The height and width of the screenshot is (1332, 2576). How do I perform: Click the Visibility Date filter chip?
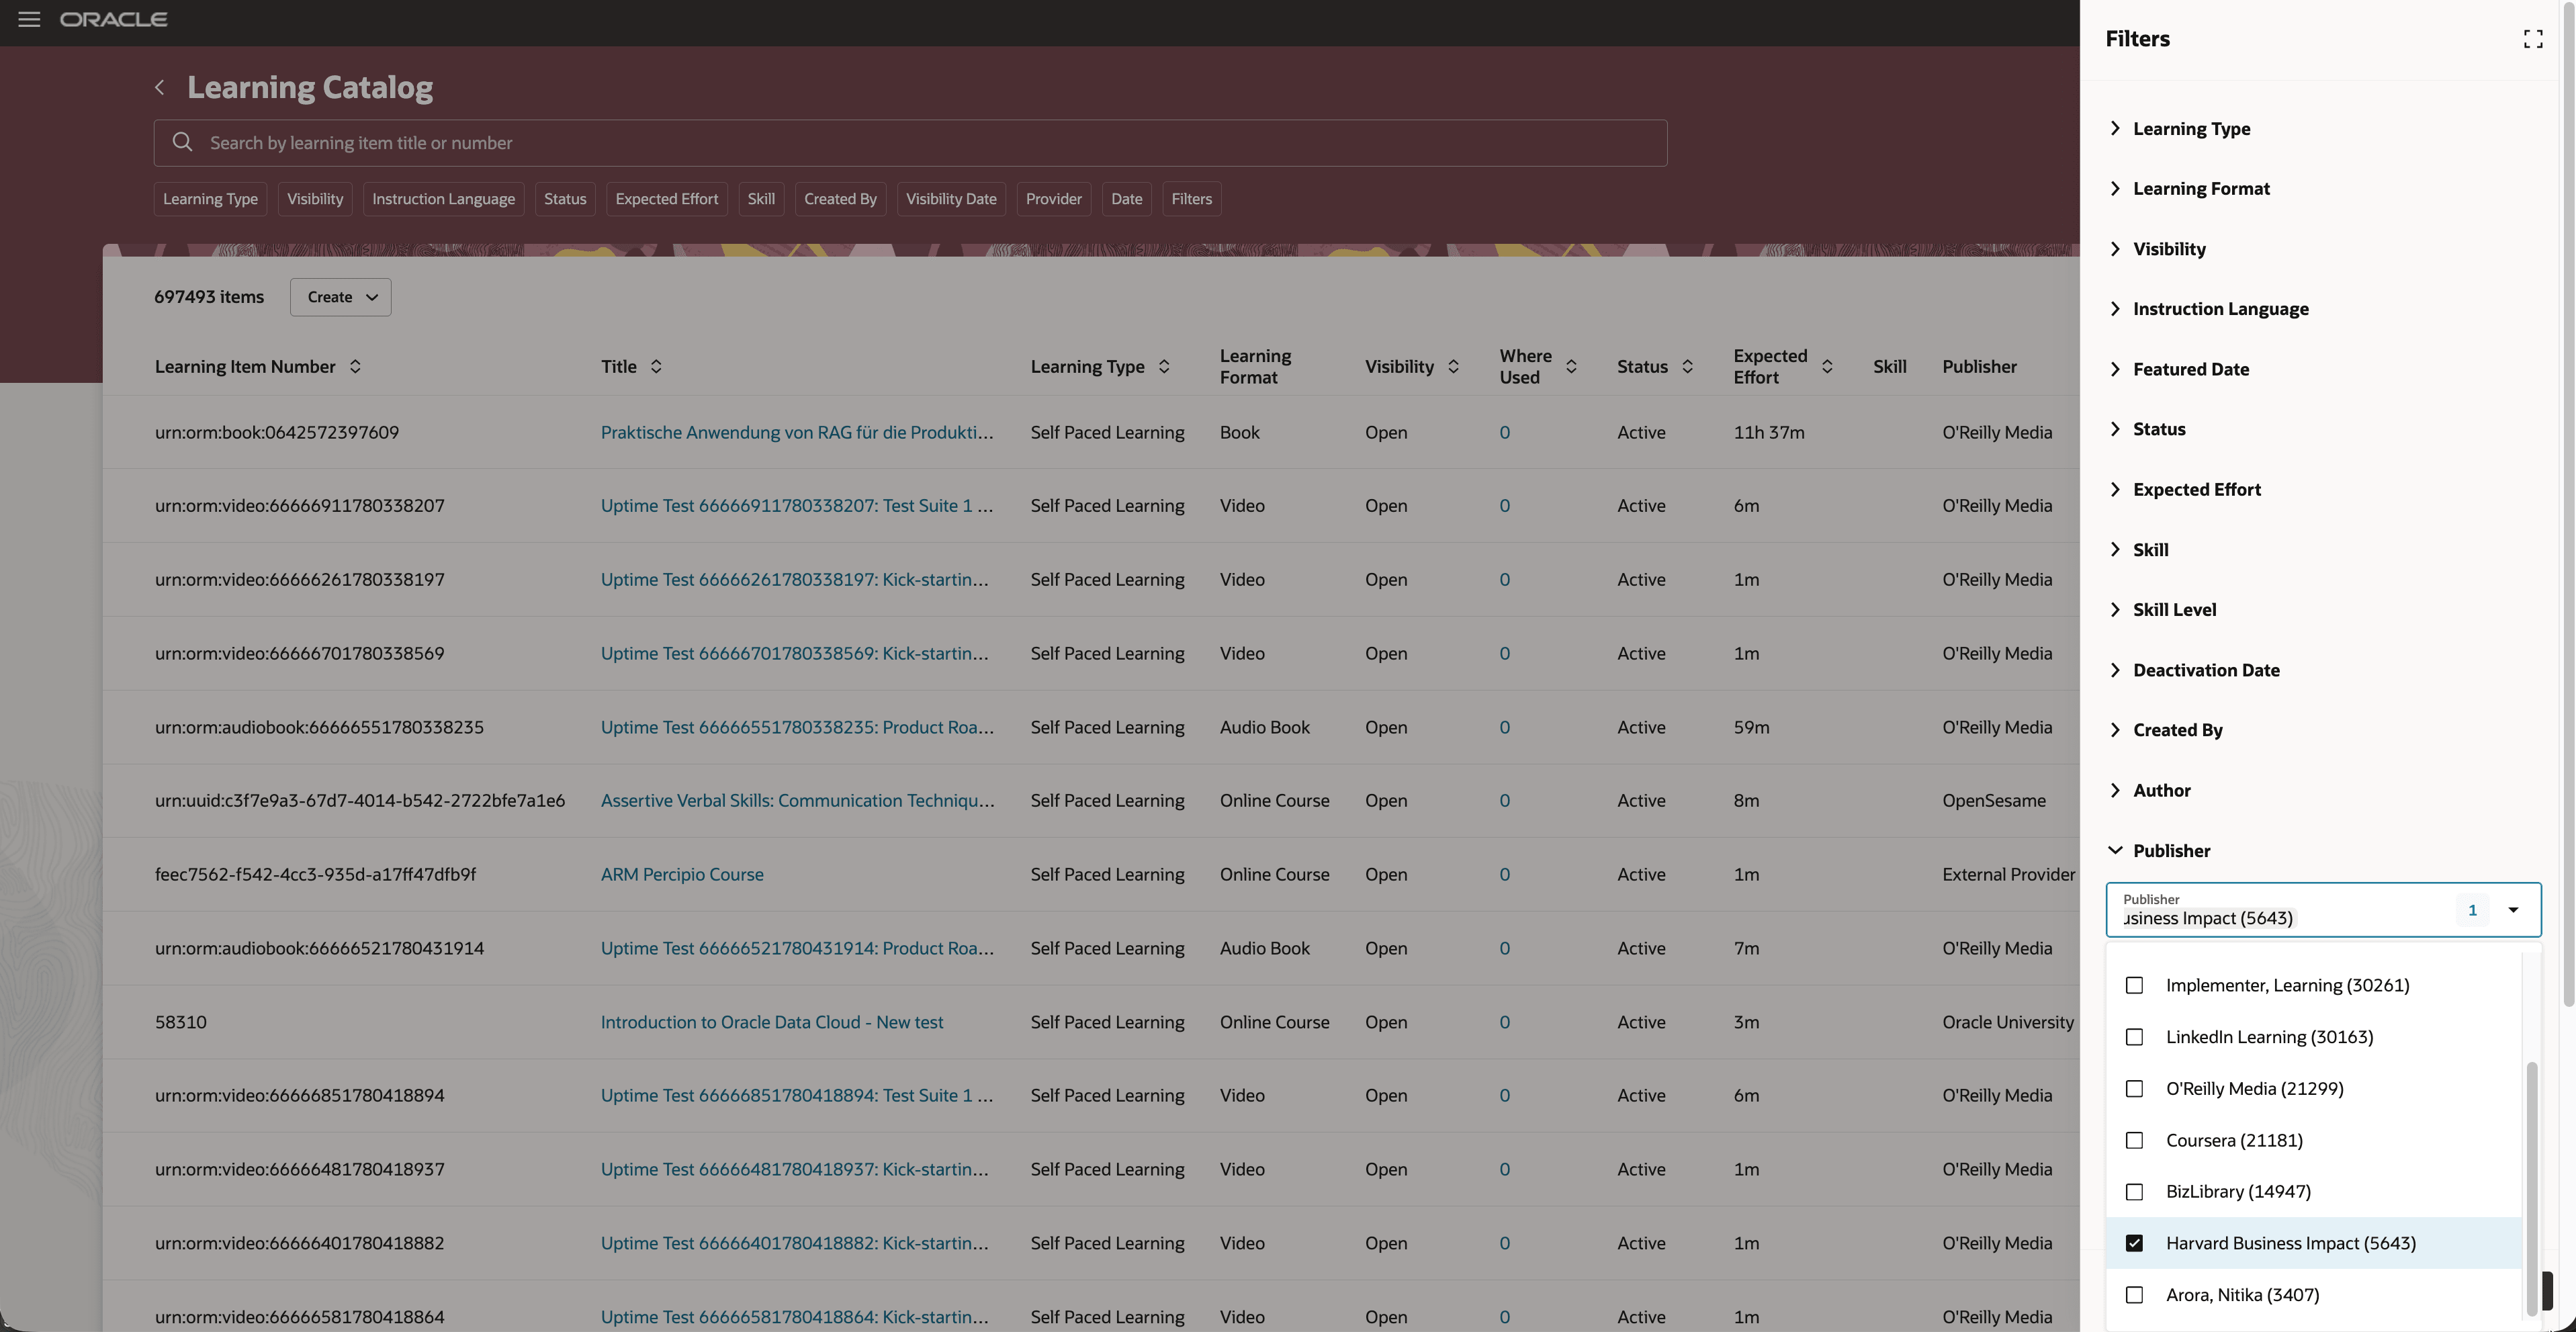tap(951, 199)
